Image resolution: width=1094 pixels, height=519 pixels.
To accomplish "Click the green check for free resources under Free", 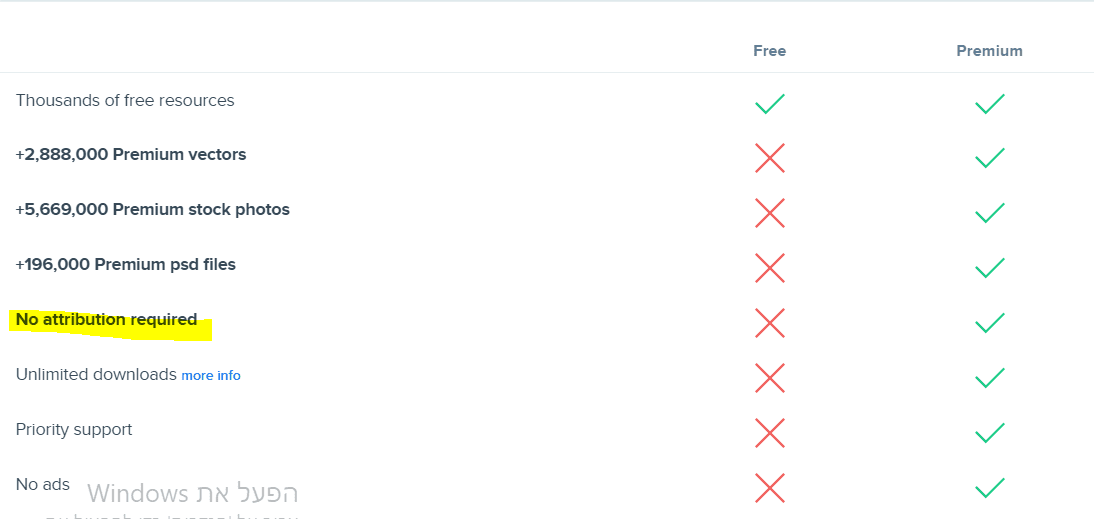I will point(769,103).
